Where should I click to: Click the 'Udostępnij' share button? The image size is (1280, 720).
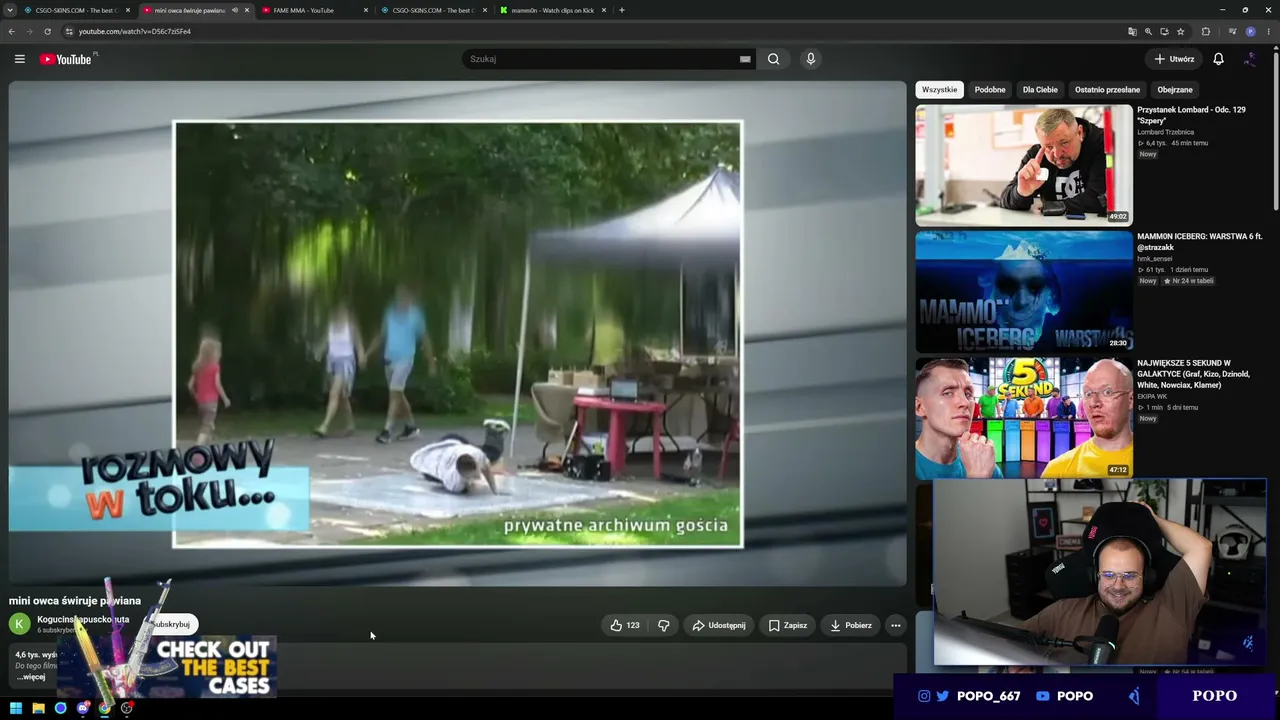tap(719, 625)
